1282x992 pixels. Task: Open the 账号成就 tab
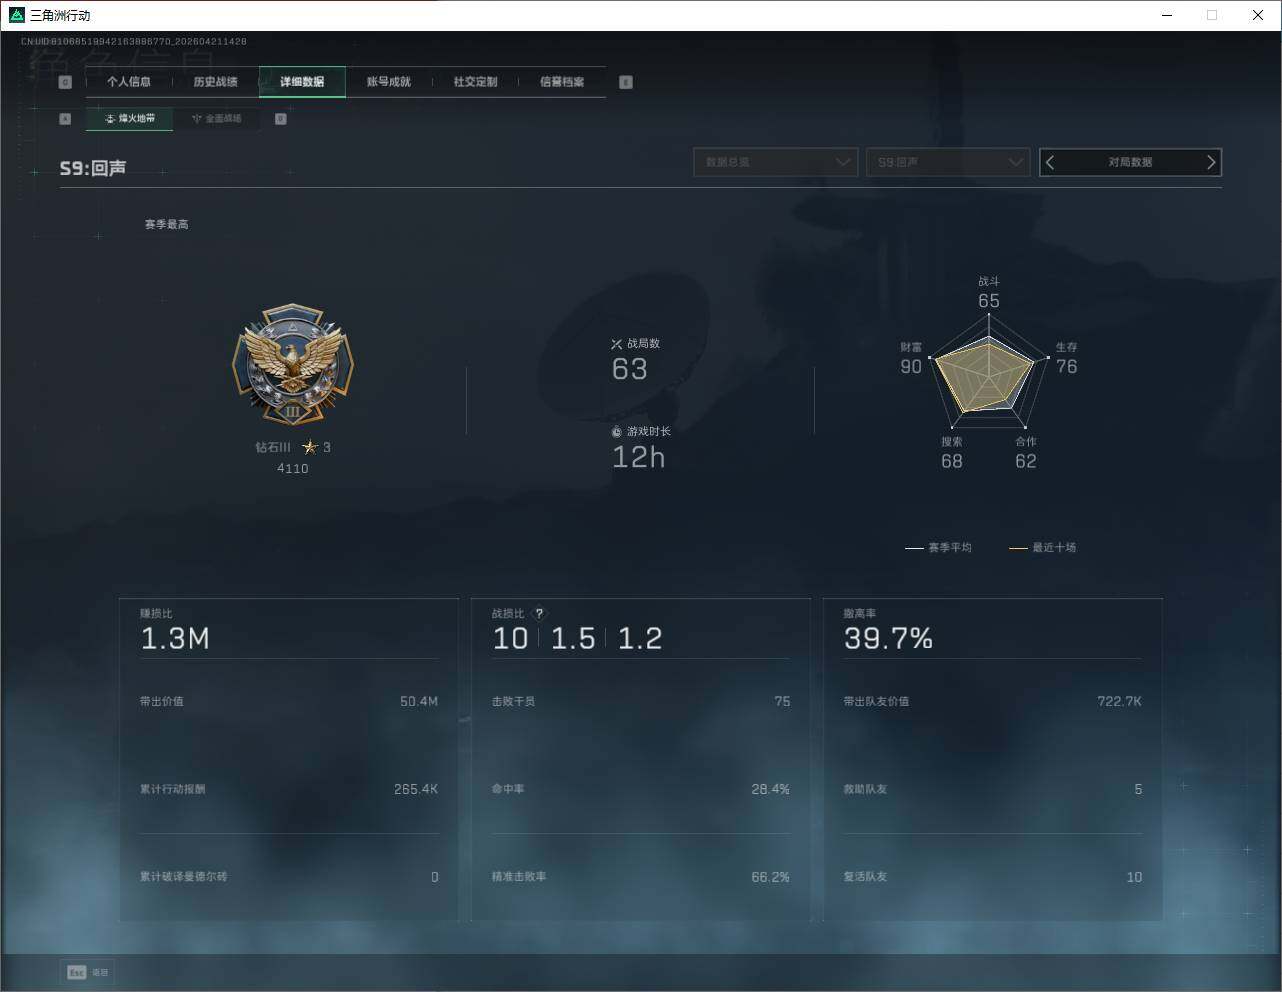pyautogui.click(x=389, y=82)
